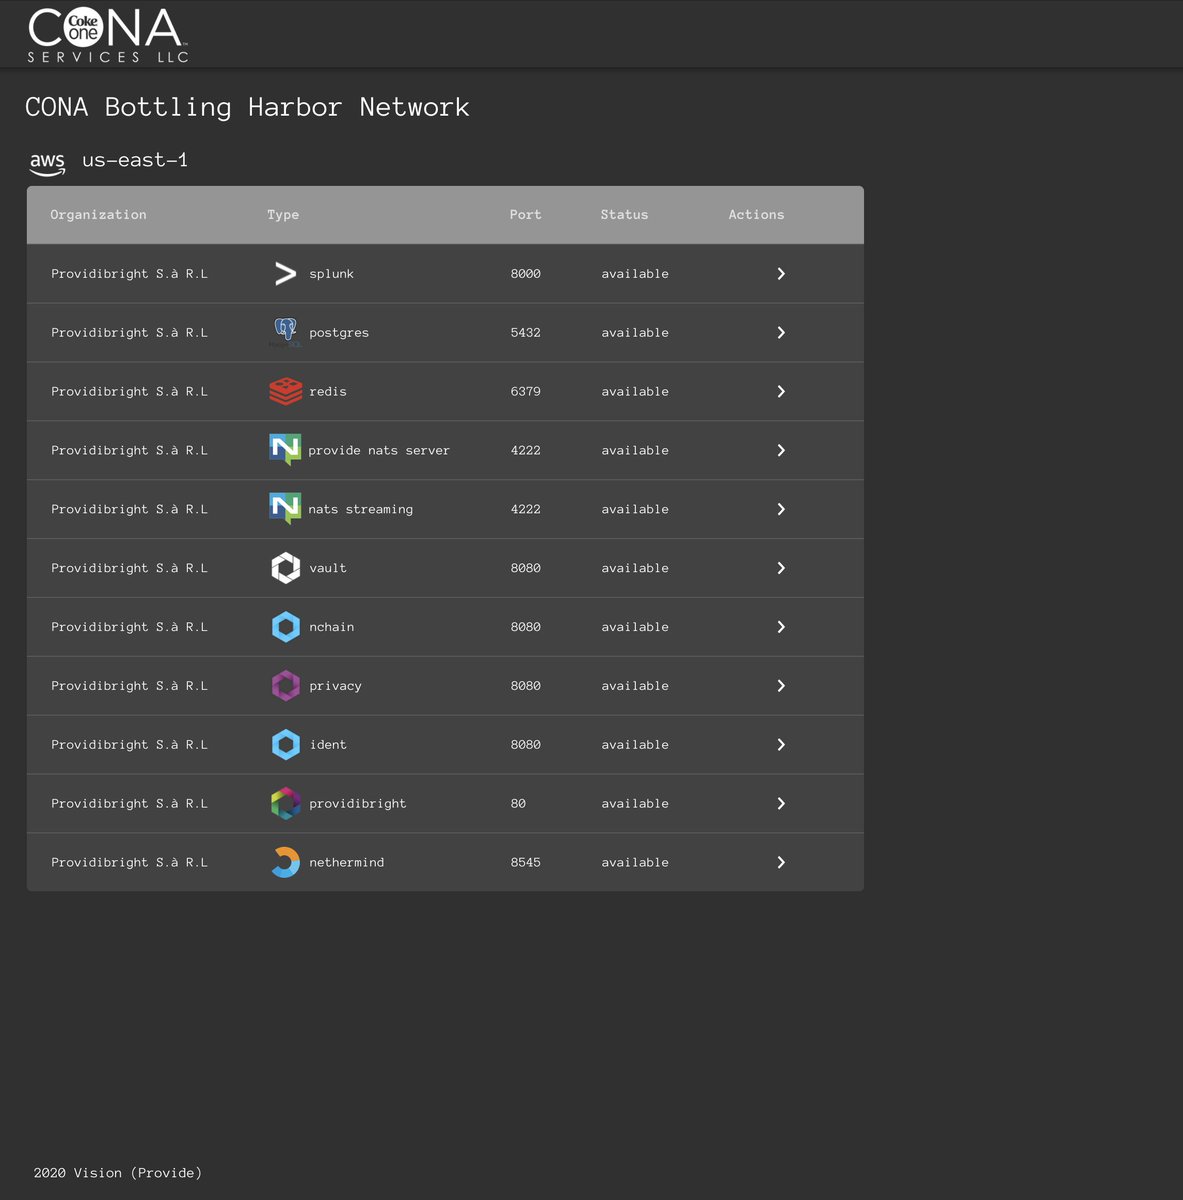Click the splunk chevron icon
This screenshot has width=1183, height=1200.
pyautogui.click(x=285, y=273)
